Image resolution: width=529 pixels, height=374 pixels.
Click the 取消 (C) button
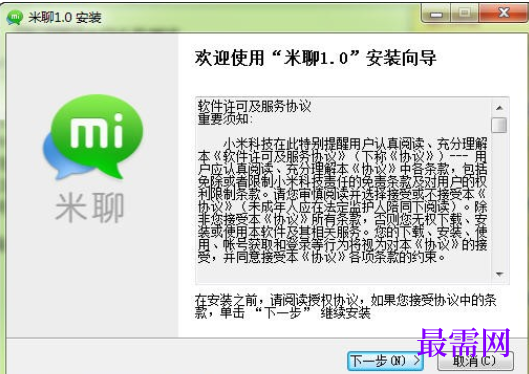click(475, 361)
